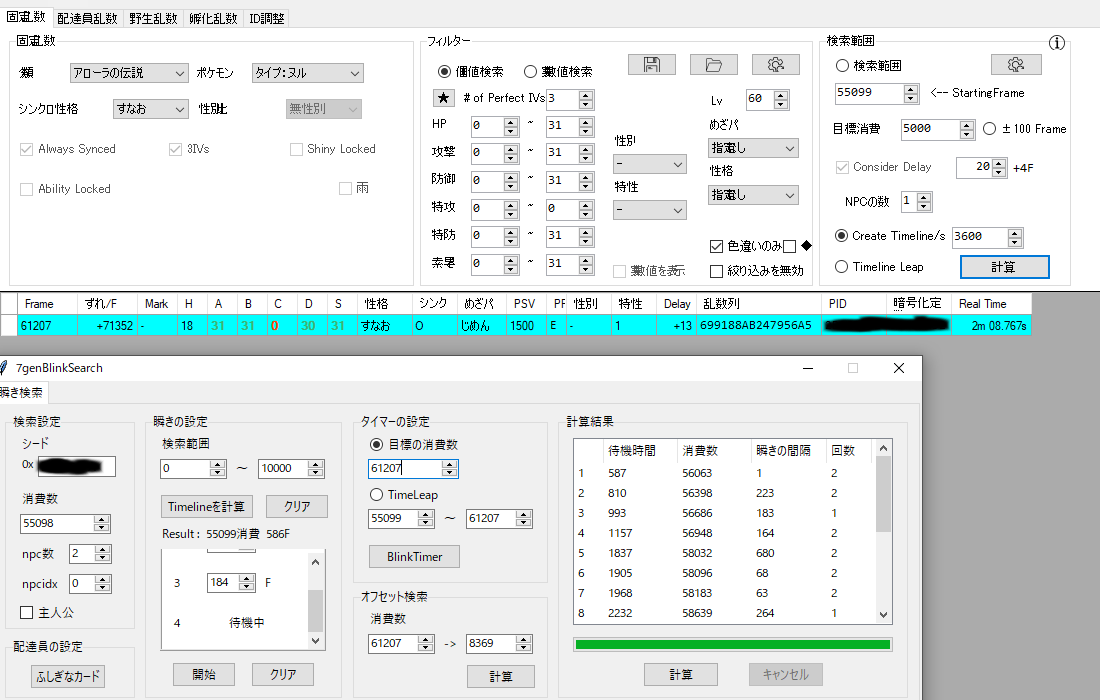
Task: Check the Ability Locked checkbox
Action: click(27, 189)
